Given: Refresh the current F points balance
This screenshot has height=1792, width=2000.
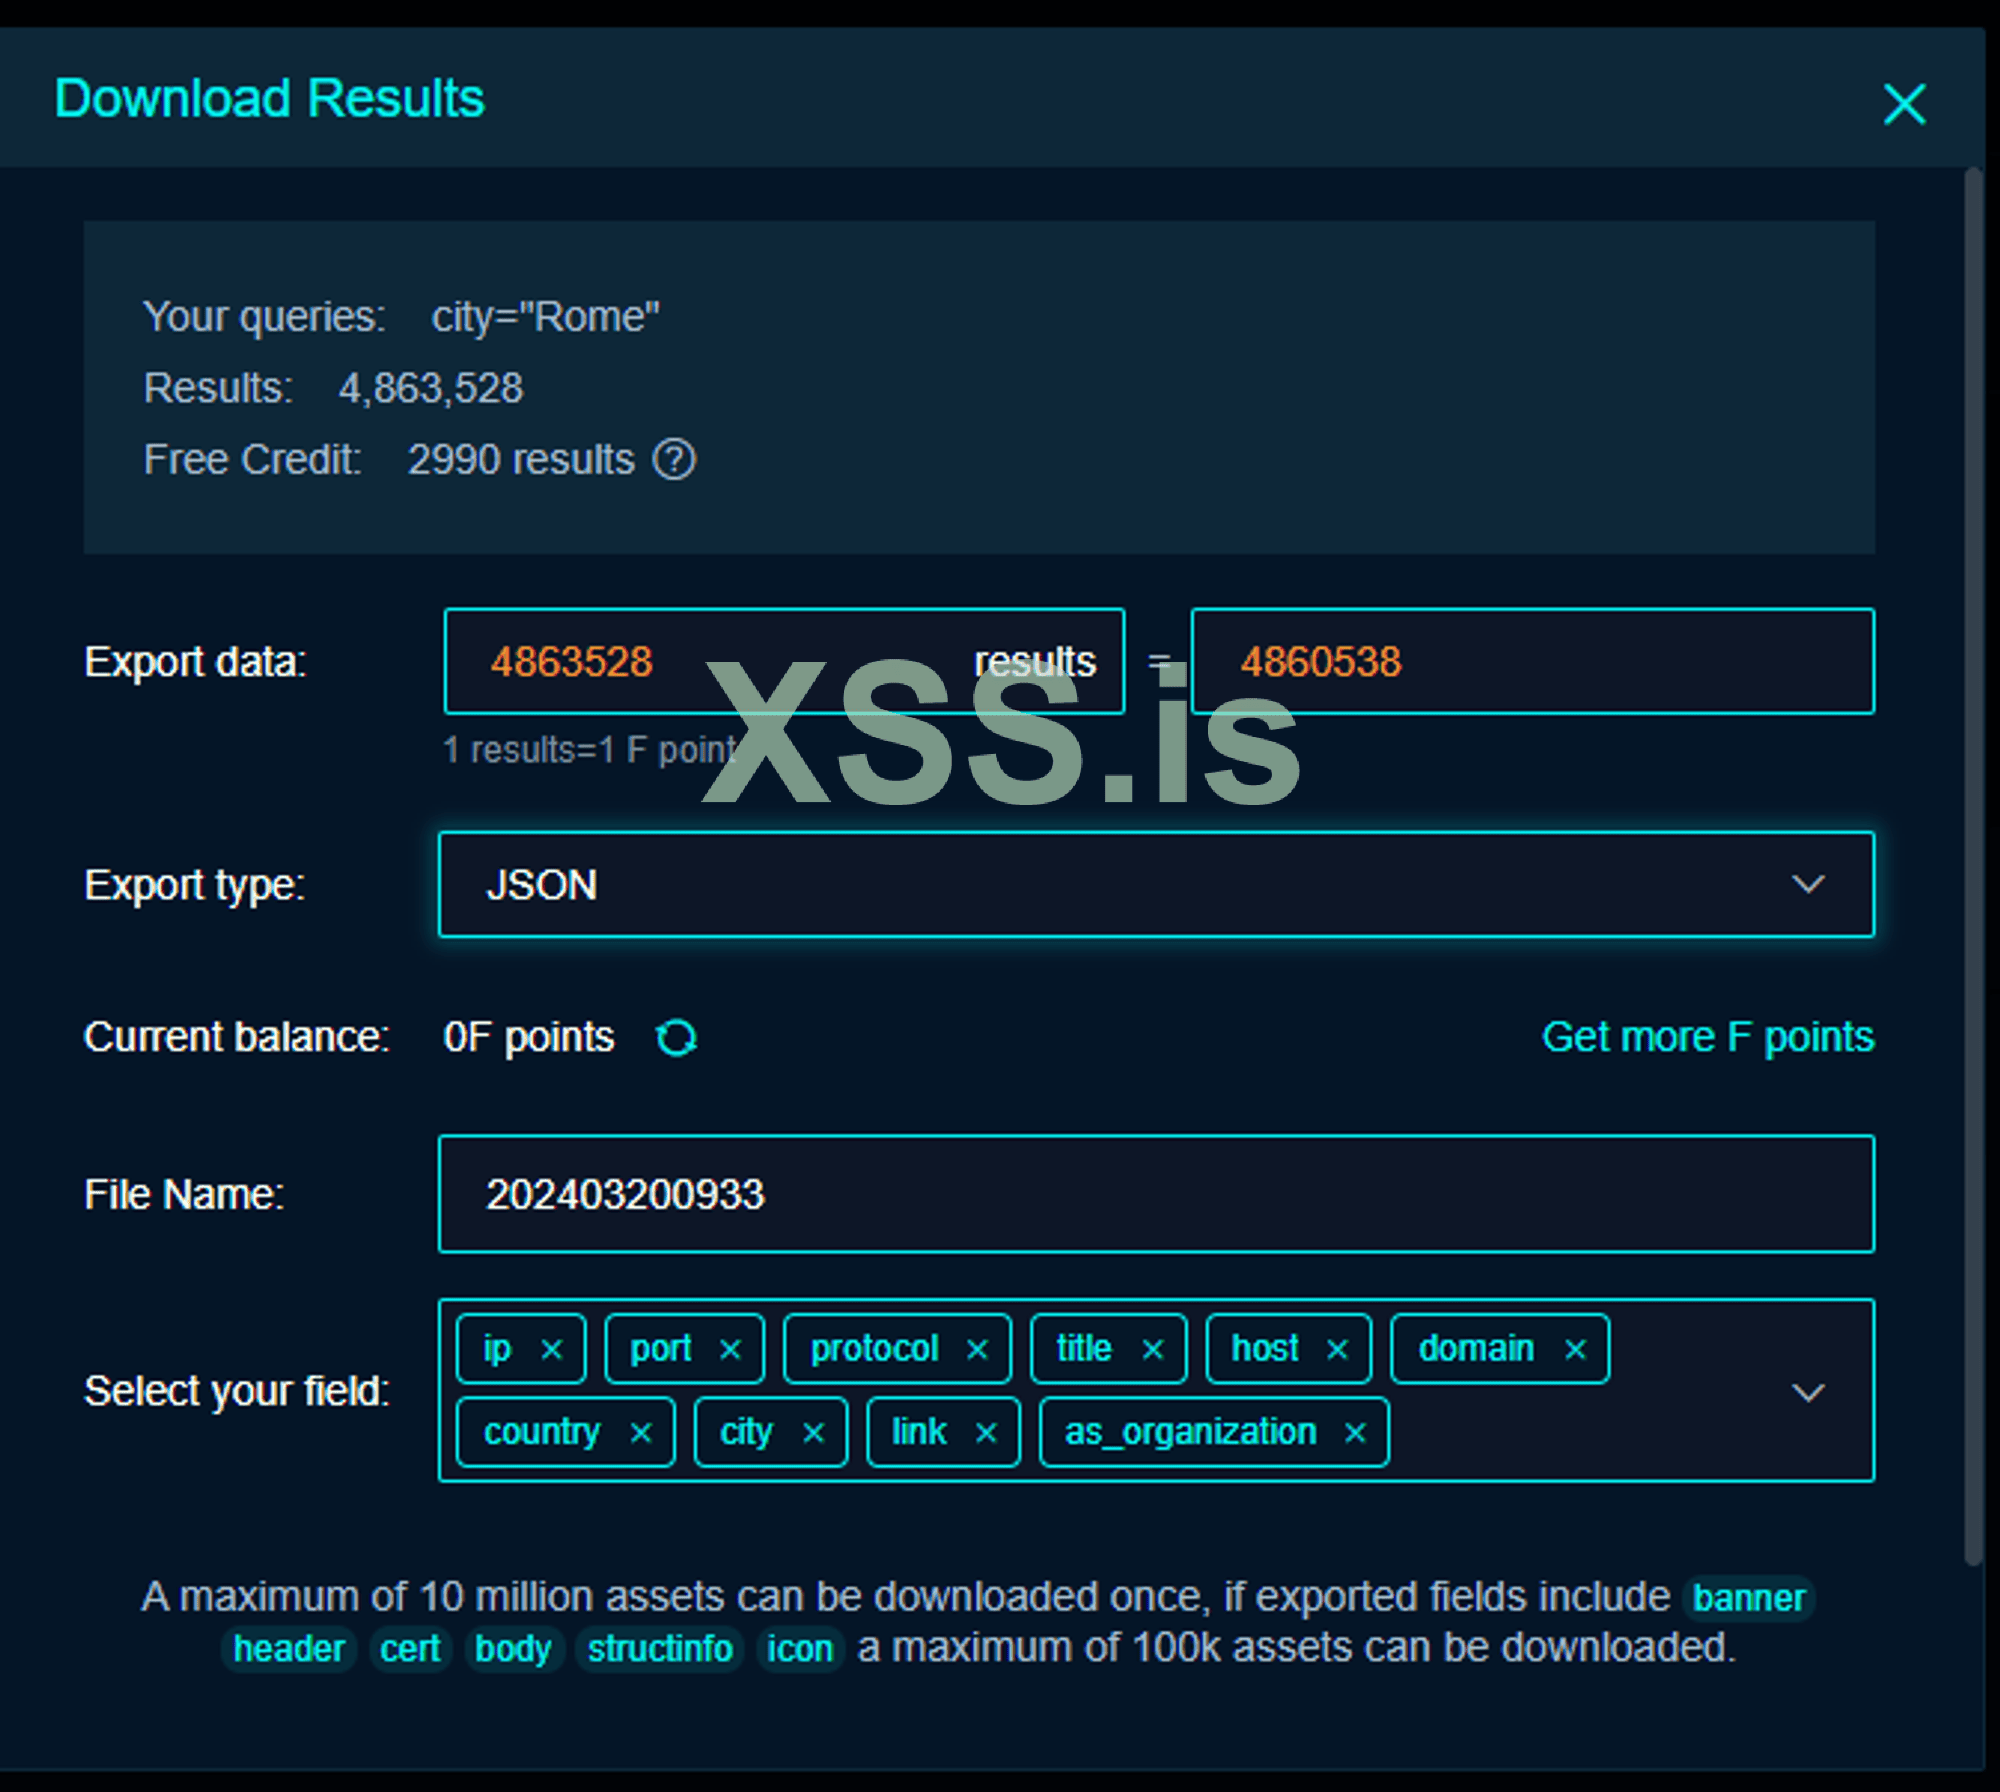Looking at the screenshot, I should point(677,1038).
